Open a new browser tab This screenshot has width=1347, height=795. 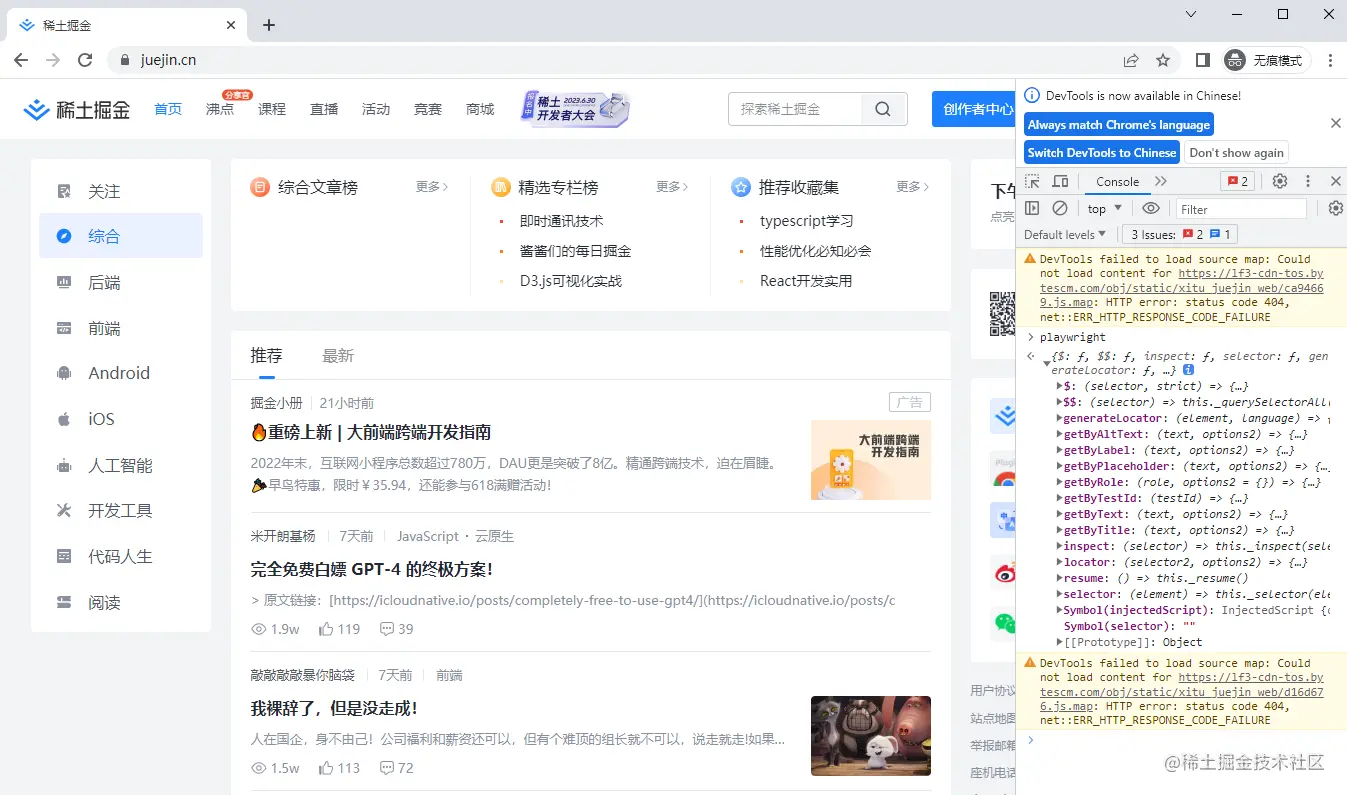269,25
